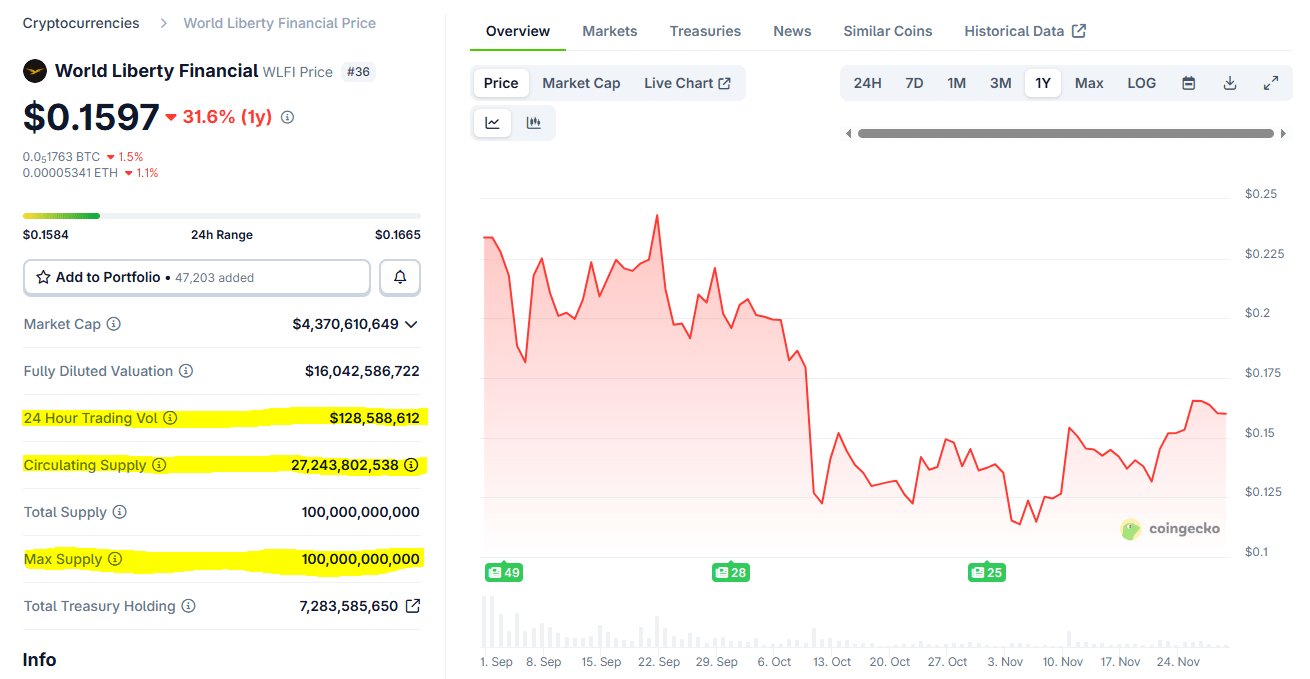
Task: Open Total Treasury Holding external link
Action: (413, 605)
